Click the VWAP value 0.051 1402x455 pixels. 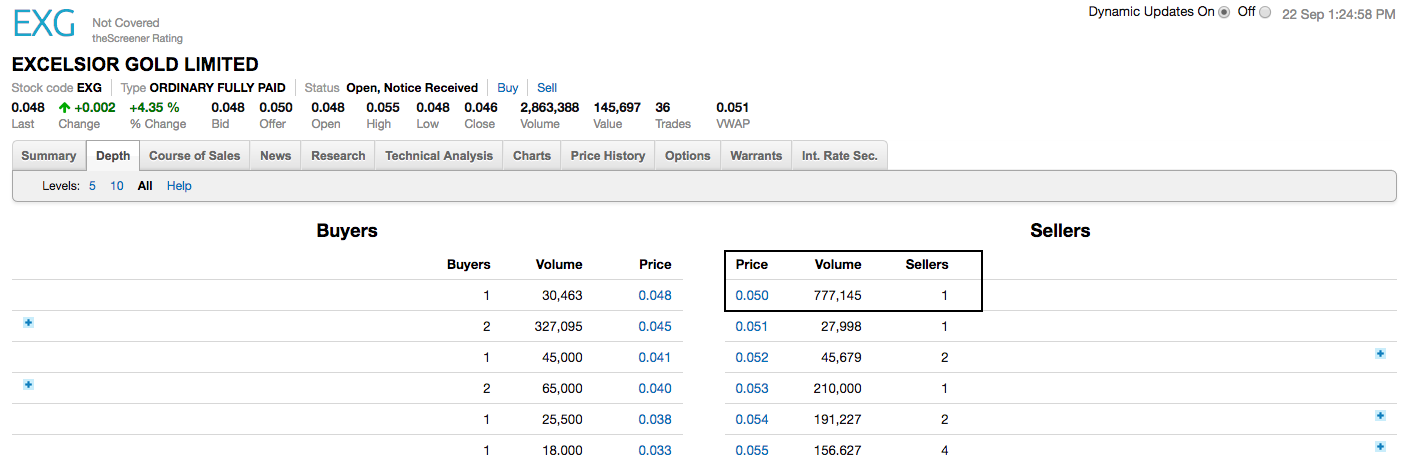tap(732, 108)
